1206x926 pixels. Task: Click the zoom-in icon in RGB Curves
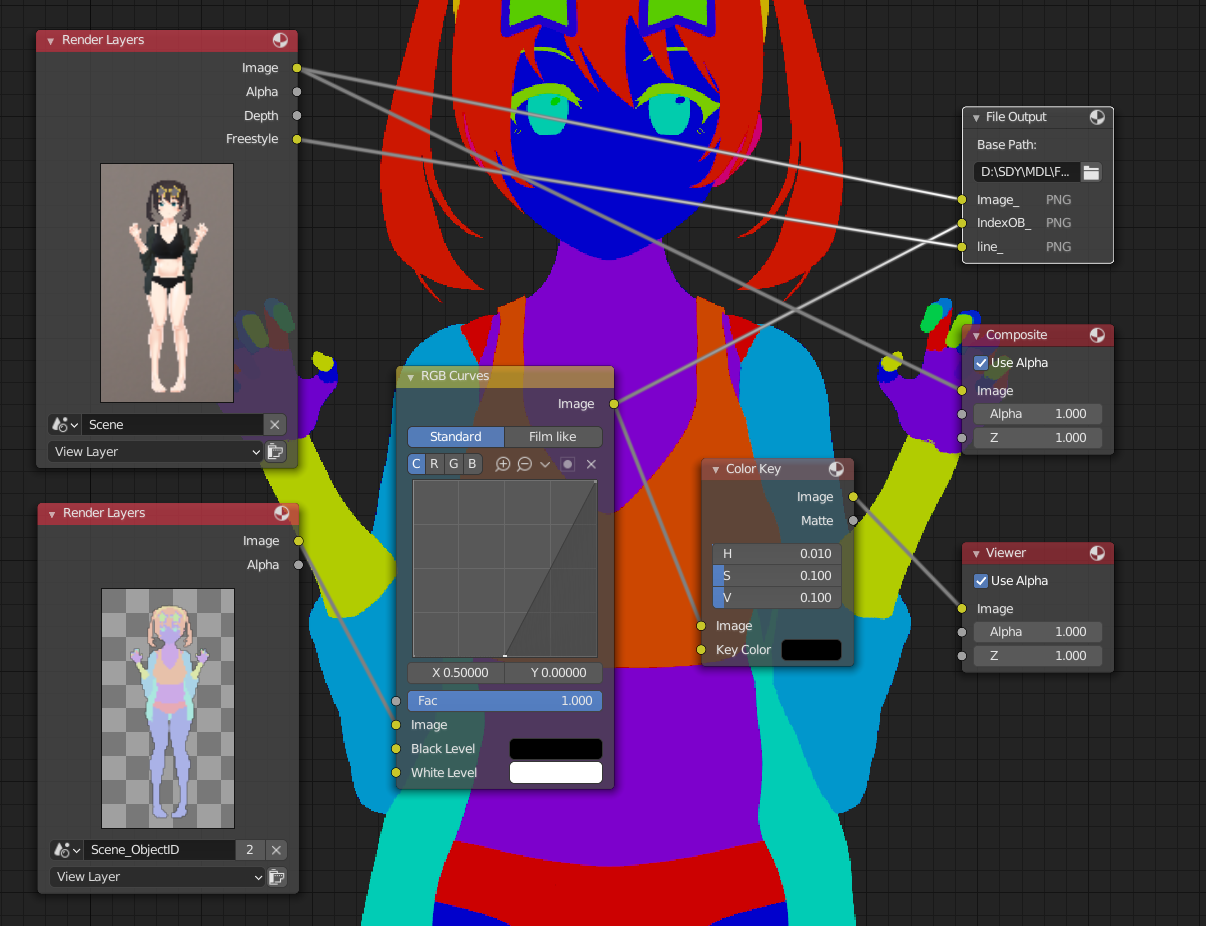pos(504,463)
